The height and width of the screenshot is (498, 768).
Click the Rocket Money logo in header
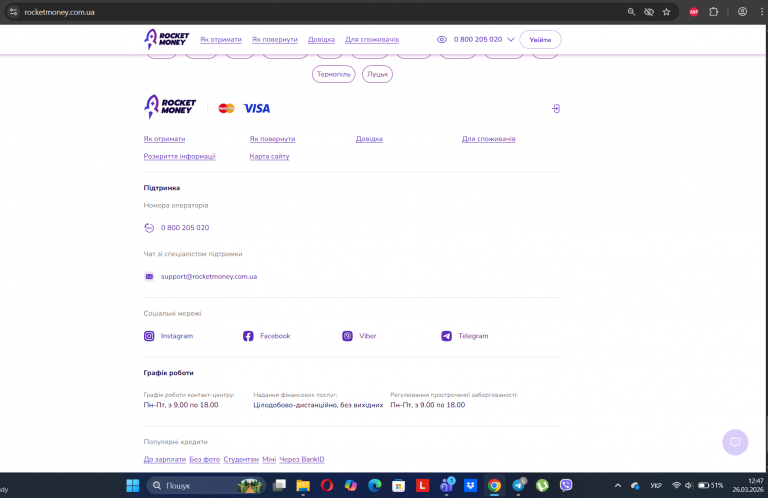tap(167, 39)
